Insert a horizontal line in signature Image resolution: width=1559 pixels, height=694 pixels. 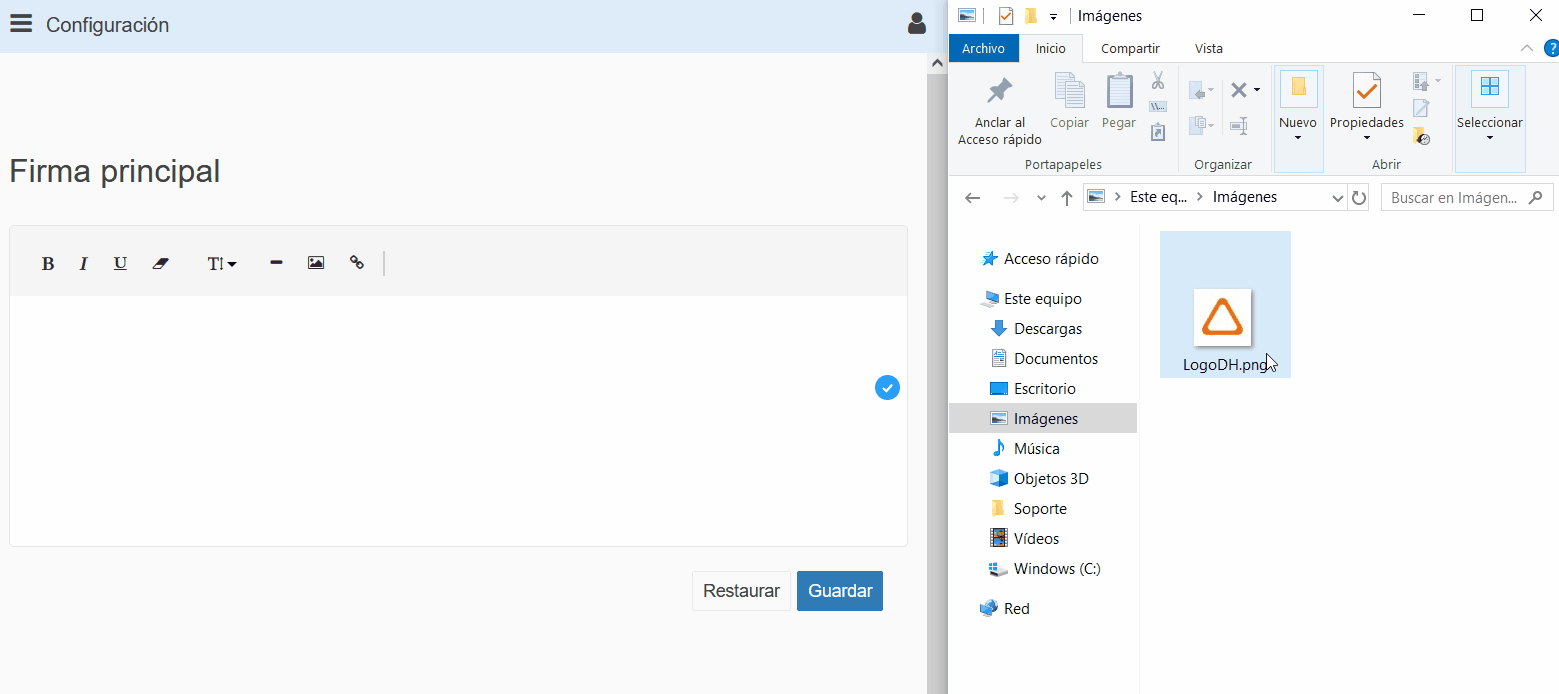(276, 263)
